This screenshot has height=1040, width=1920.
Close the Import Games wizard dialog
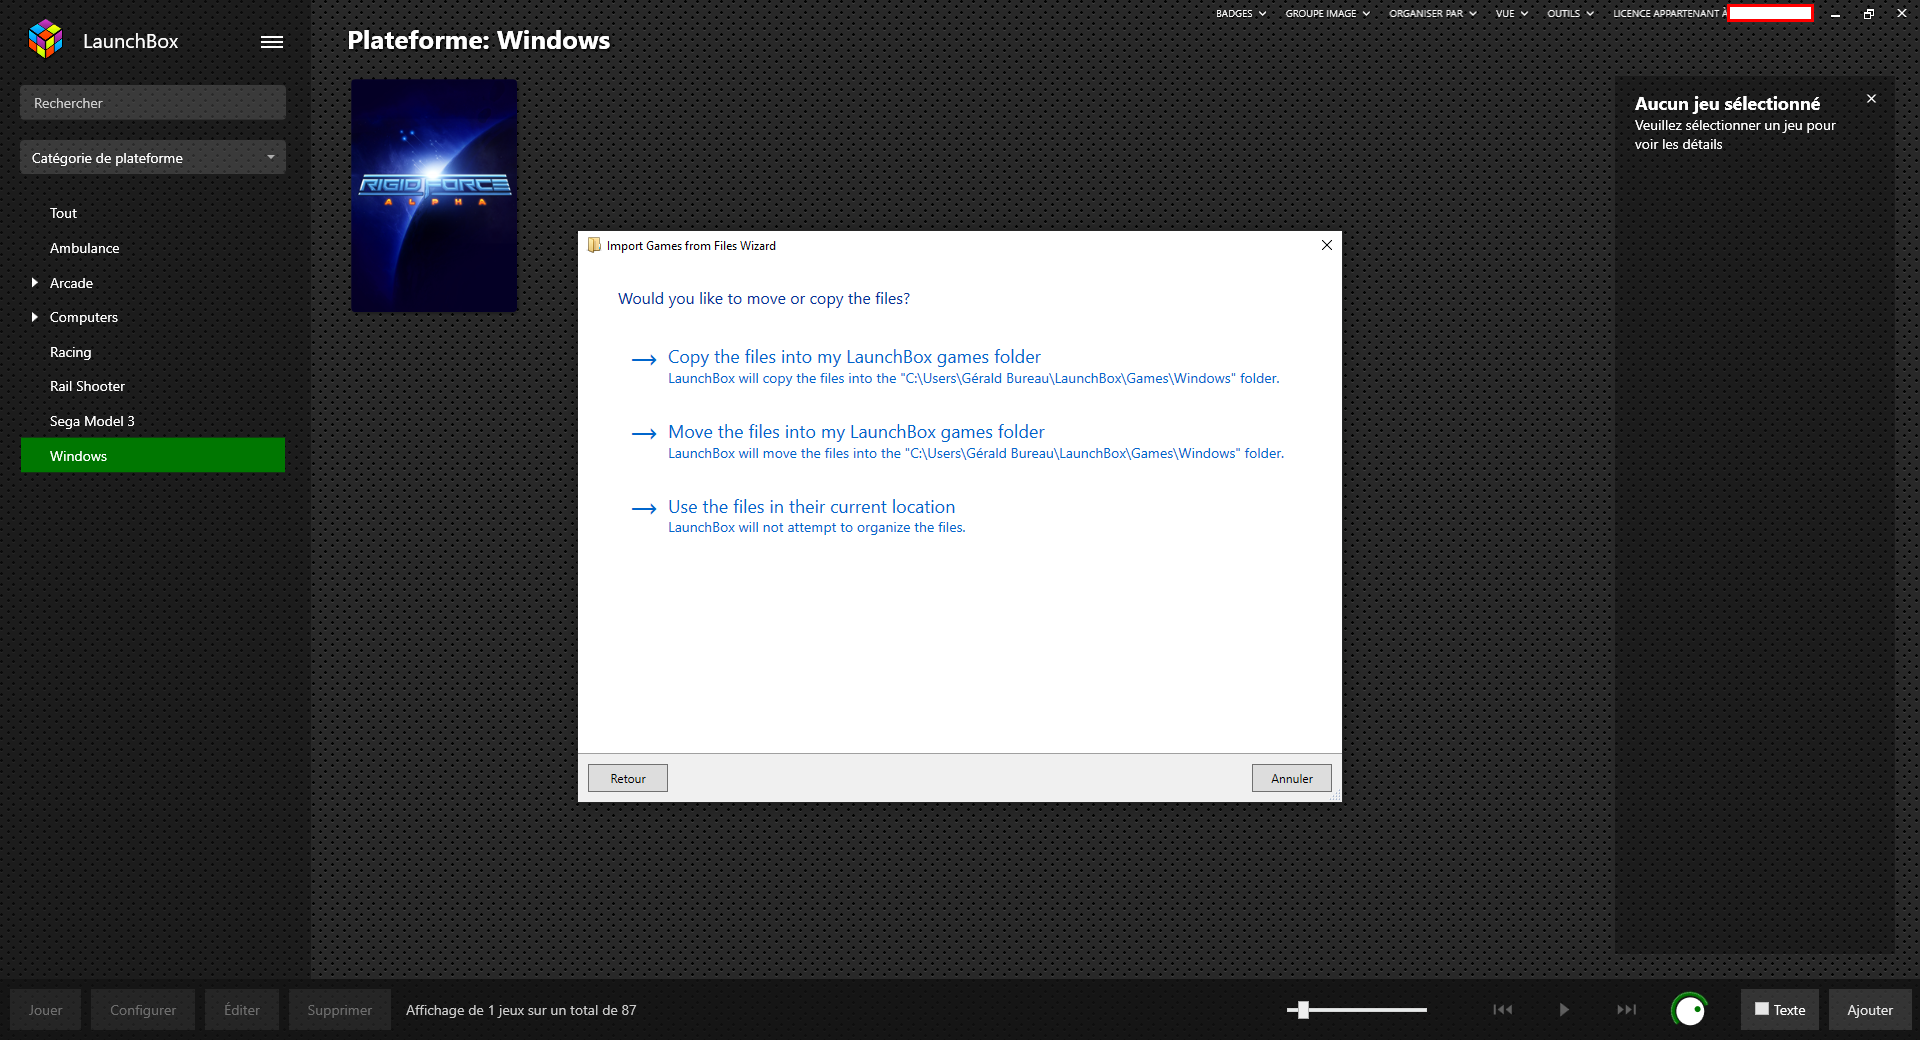pos(1326,246)
